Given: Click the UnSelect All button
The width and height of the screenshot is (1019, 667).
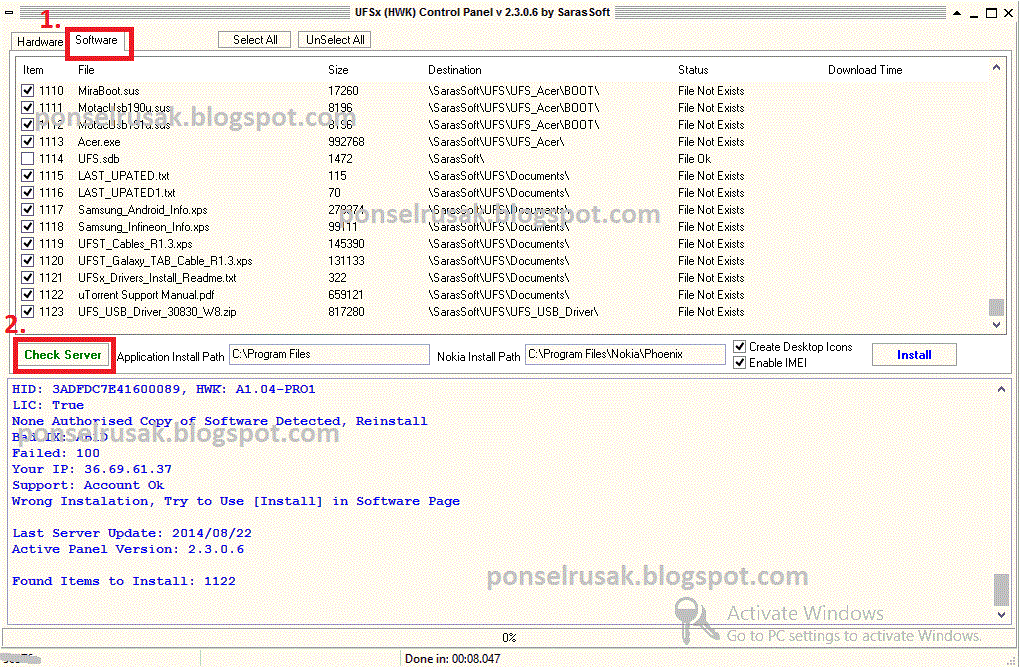Looking at the screenshot, I should click(x=335, y=40).
